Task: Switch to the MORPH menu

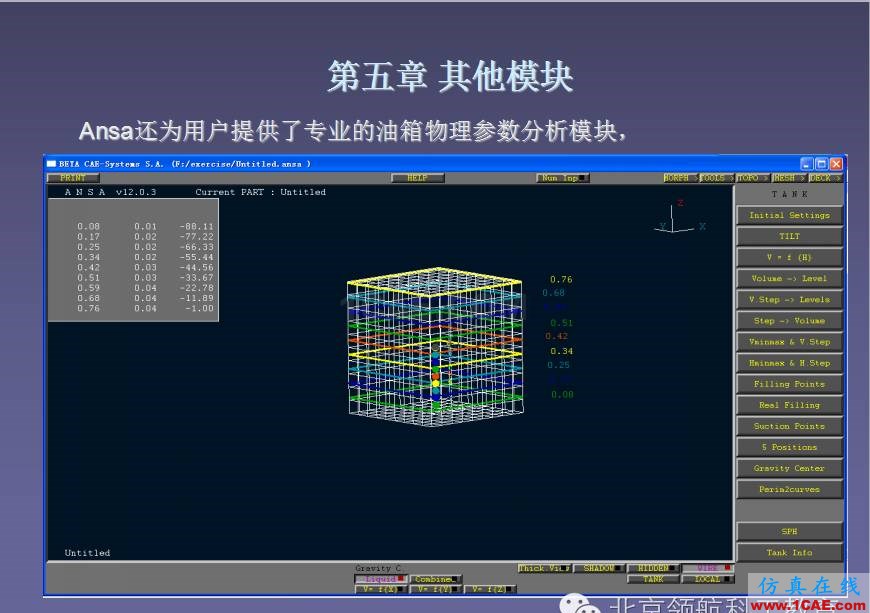Action: tap(680, 178)
